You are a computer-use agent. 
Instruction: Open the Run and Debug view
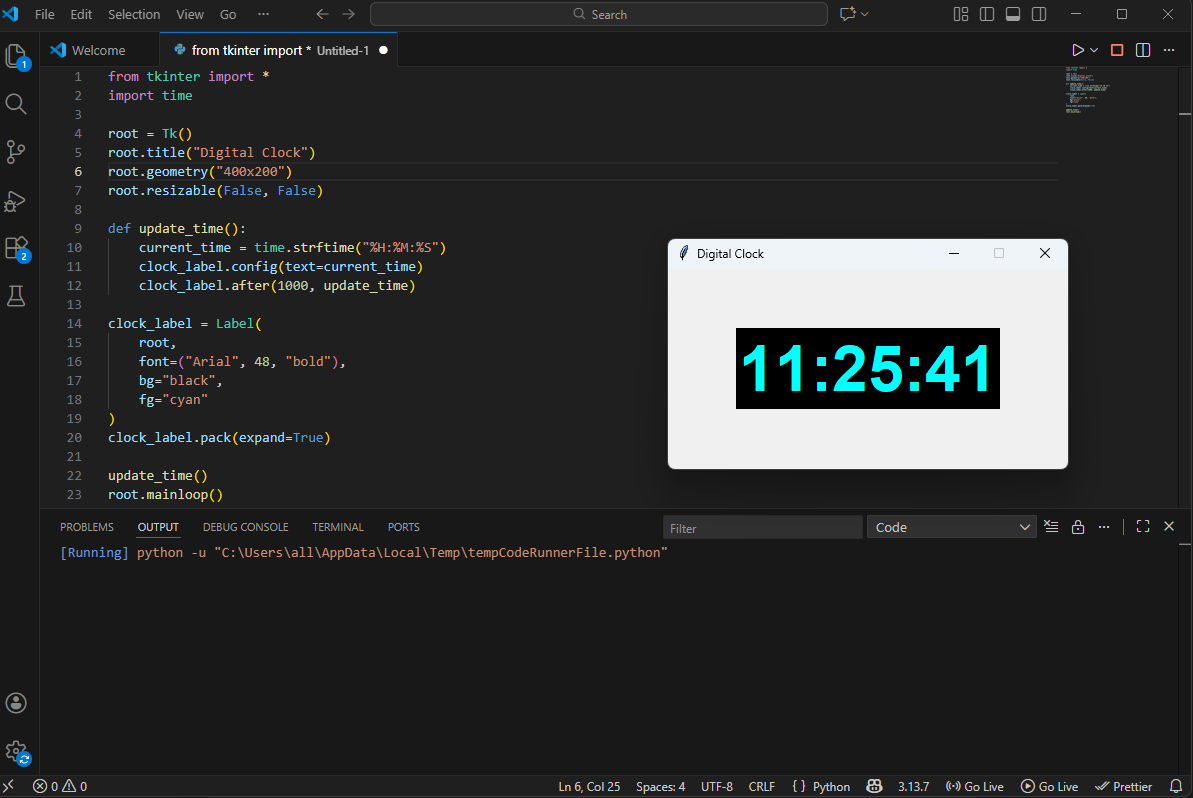tap(16, 201)
